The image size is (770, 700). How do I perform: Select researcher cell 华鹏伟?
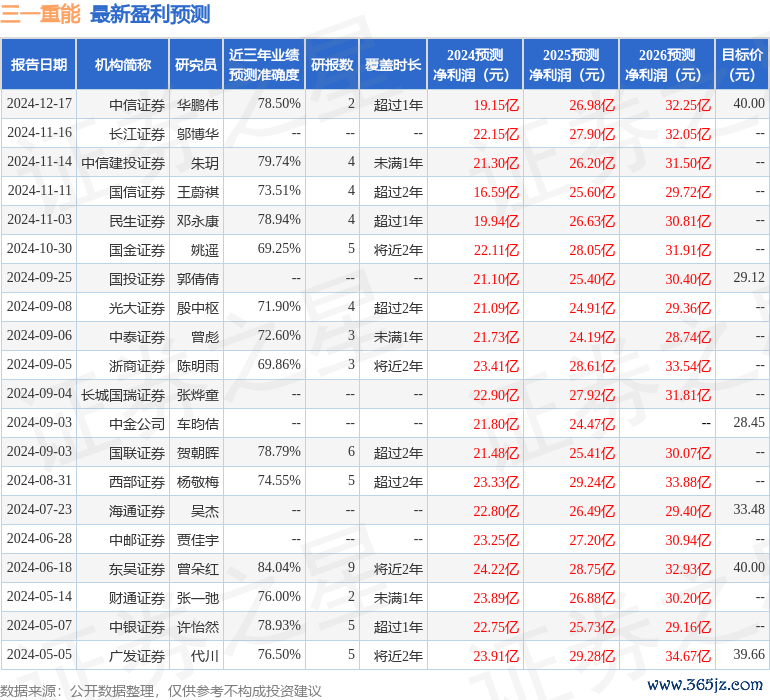click(x=197, y=105)
